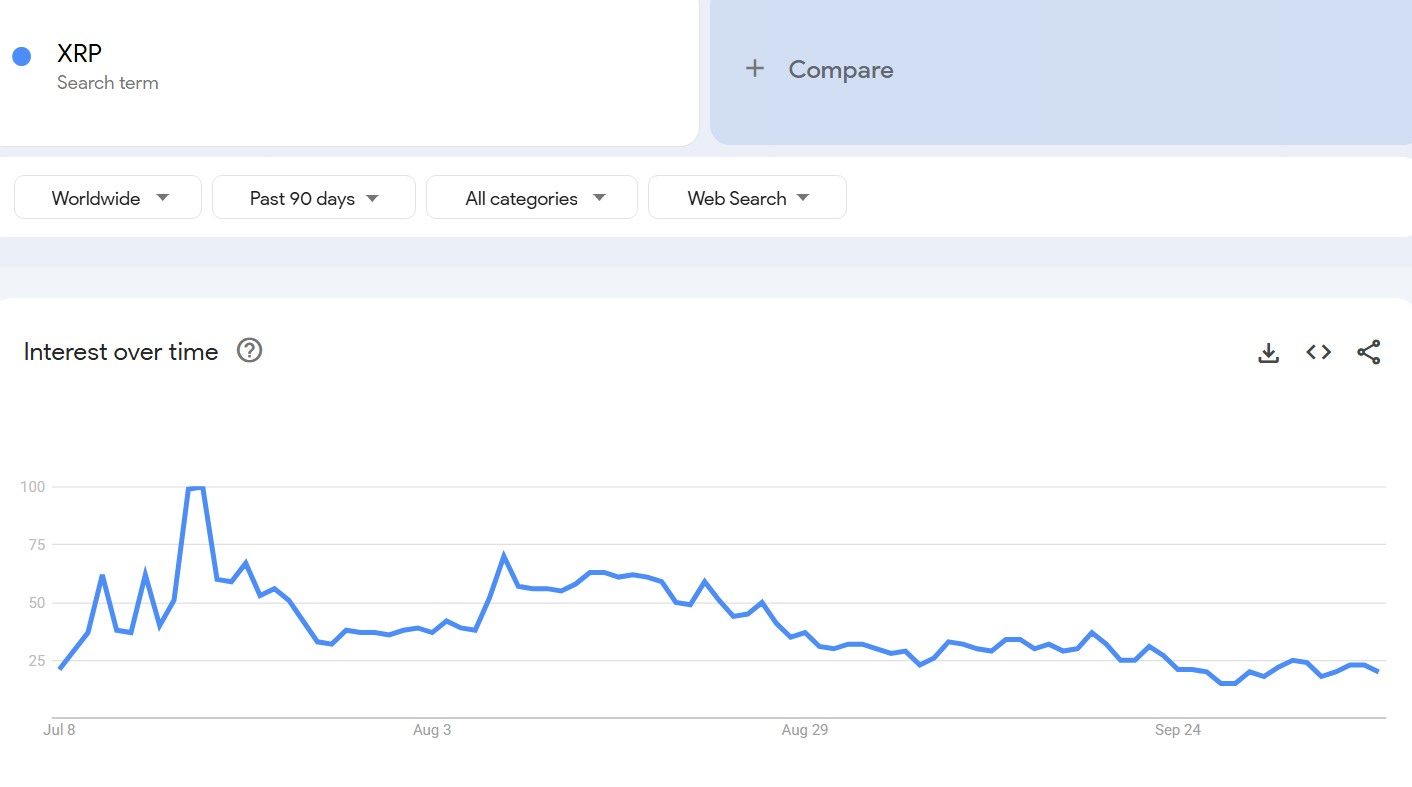Download the Interest over time data
The image size is (1412, 787).
1268,352
